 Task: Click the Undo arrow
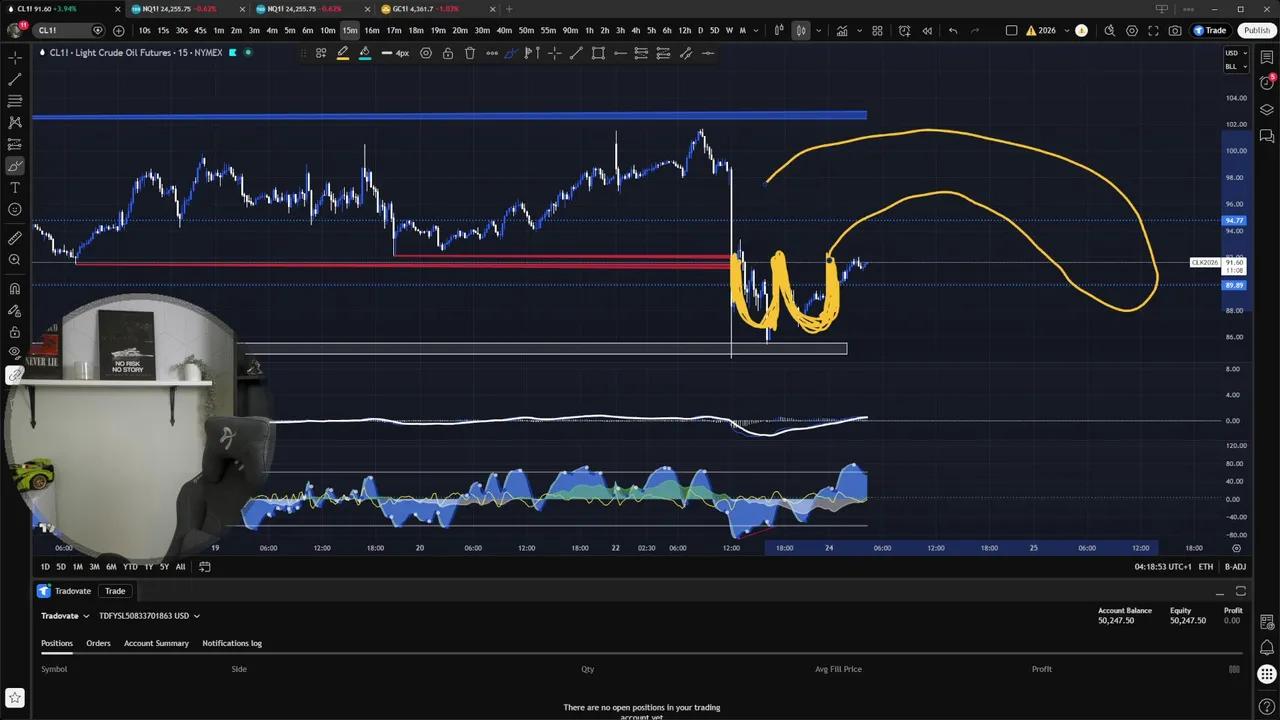pyautogui.click(x=953, y=31)
